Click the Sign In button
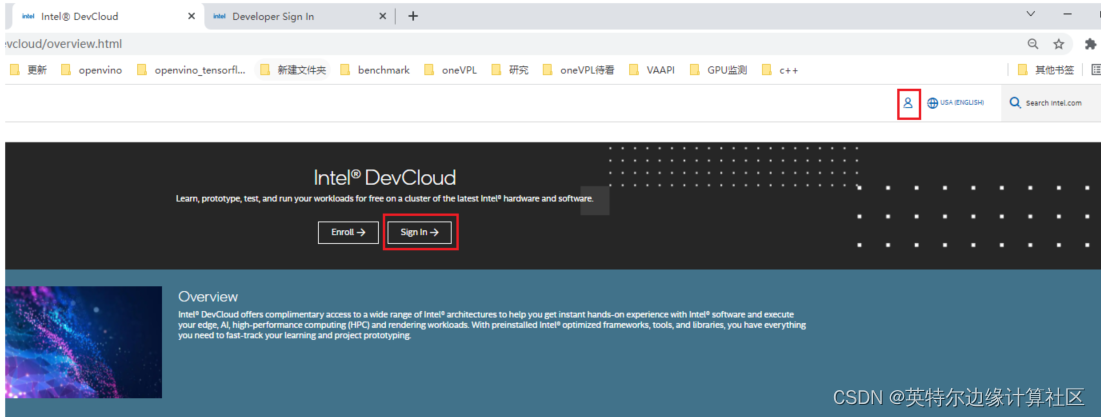The width and height of the screenshot is (1101, 417). coord(419,232)
